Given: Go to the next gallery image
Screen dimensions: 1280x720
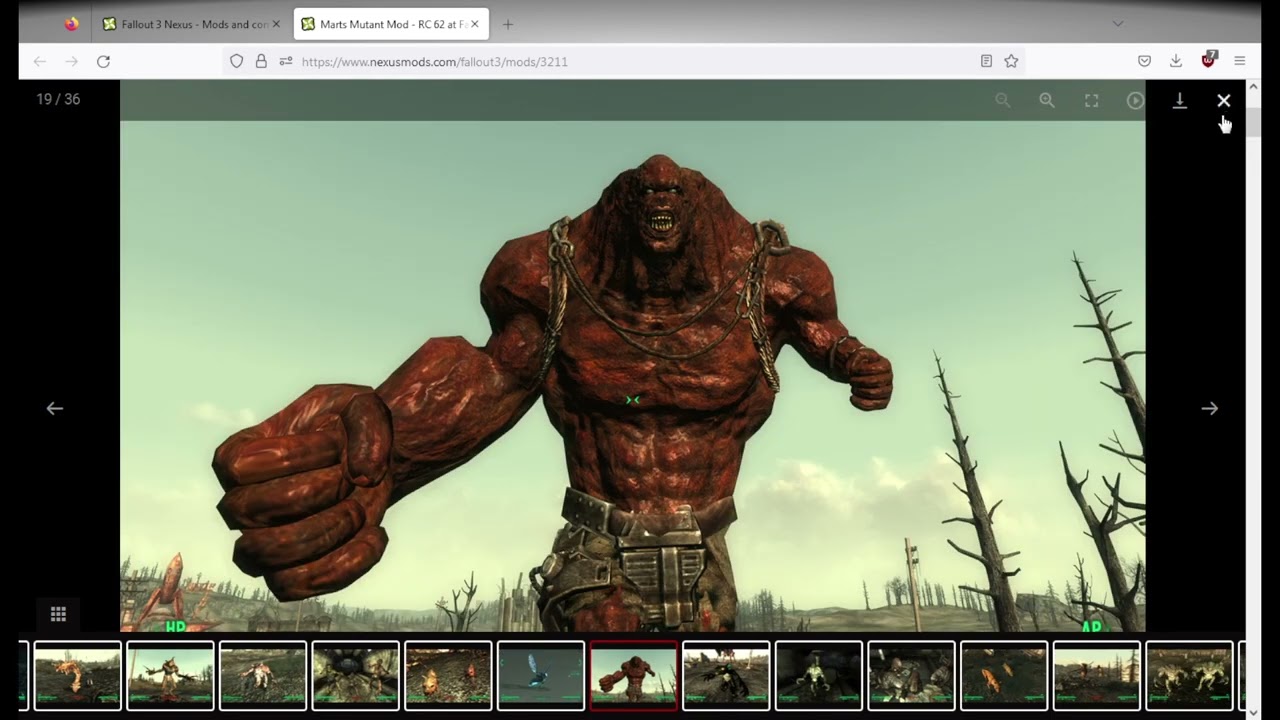Looking at the screenshot, I should [1209, 408].
